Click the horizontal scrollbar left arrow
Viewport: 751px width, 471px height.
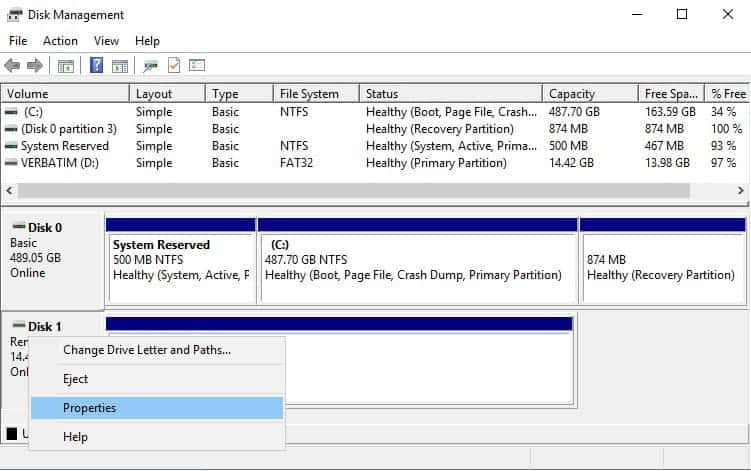(x=10, y=191)
